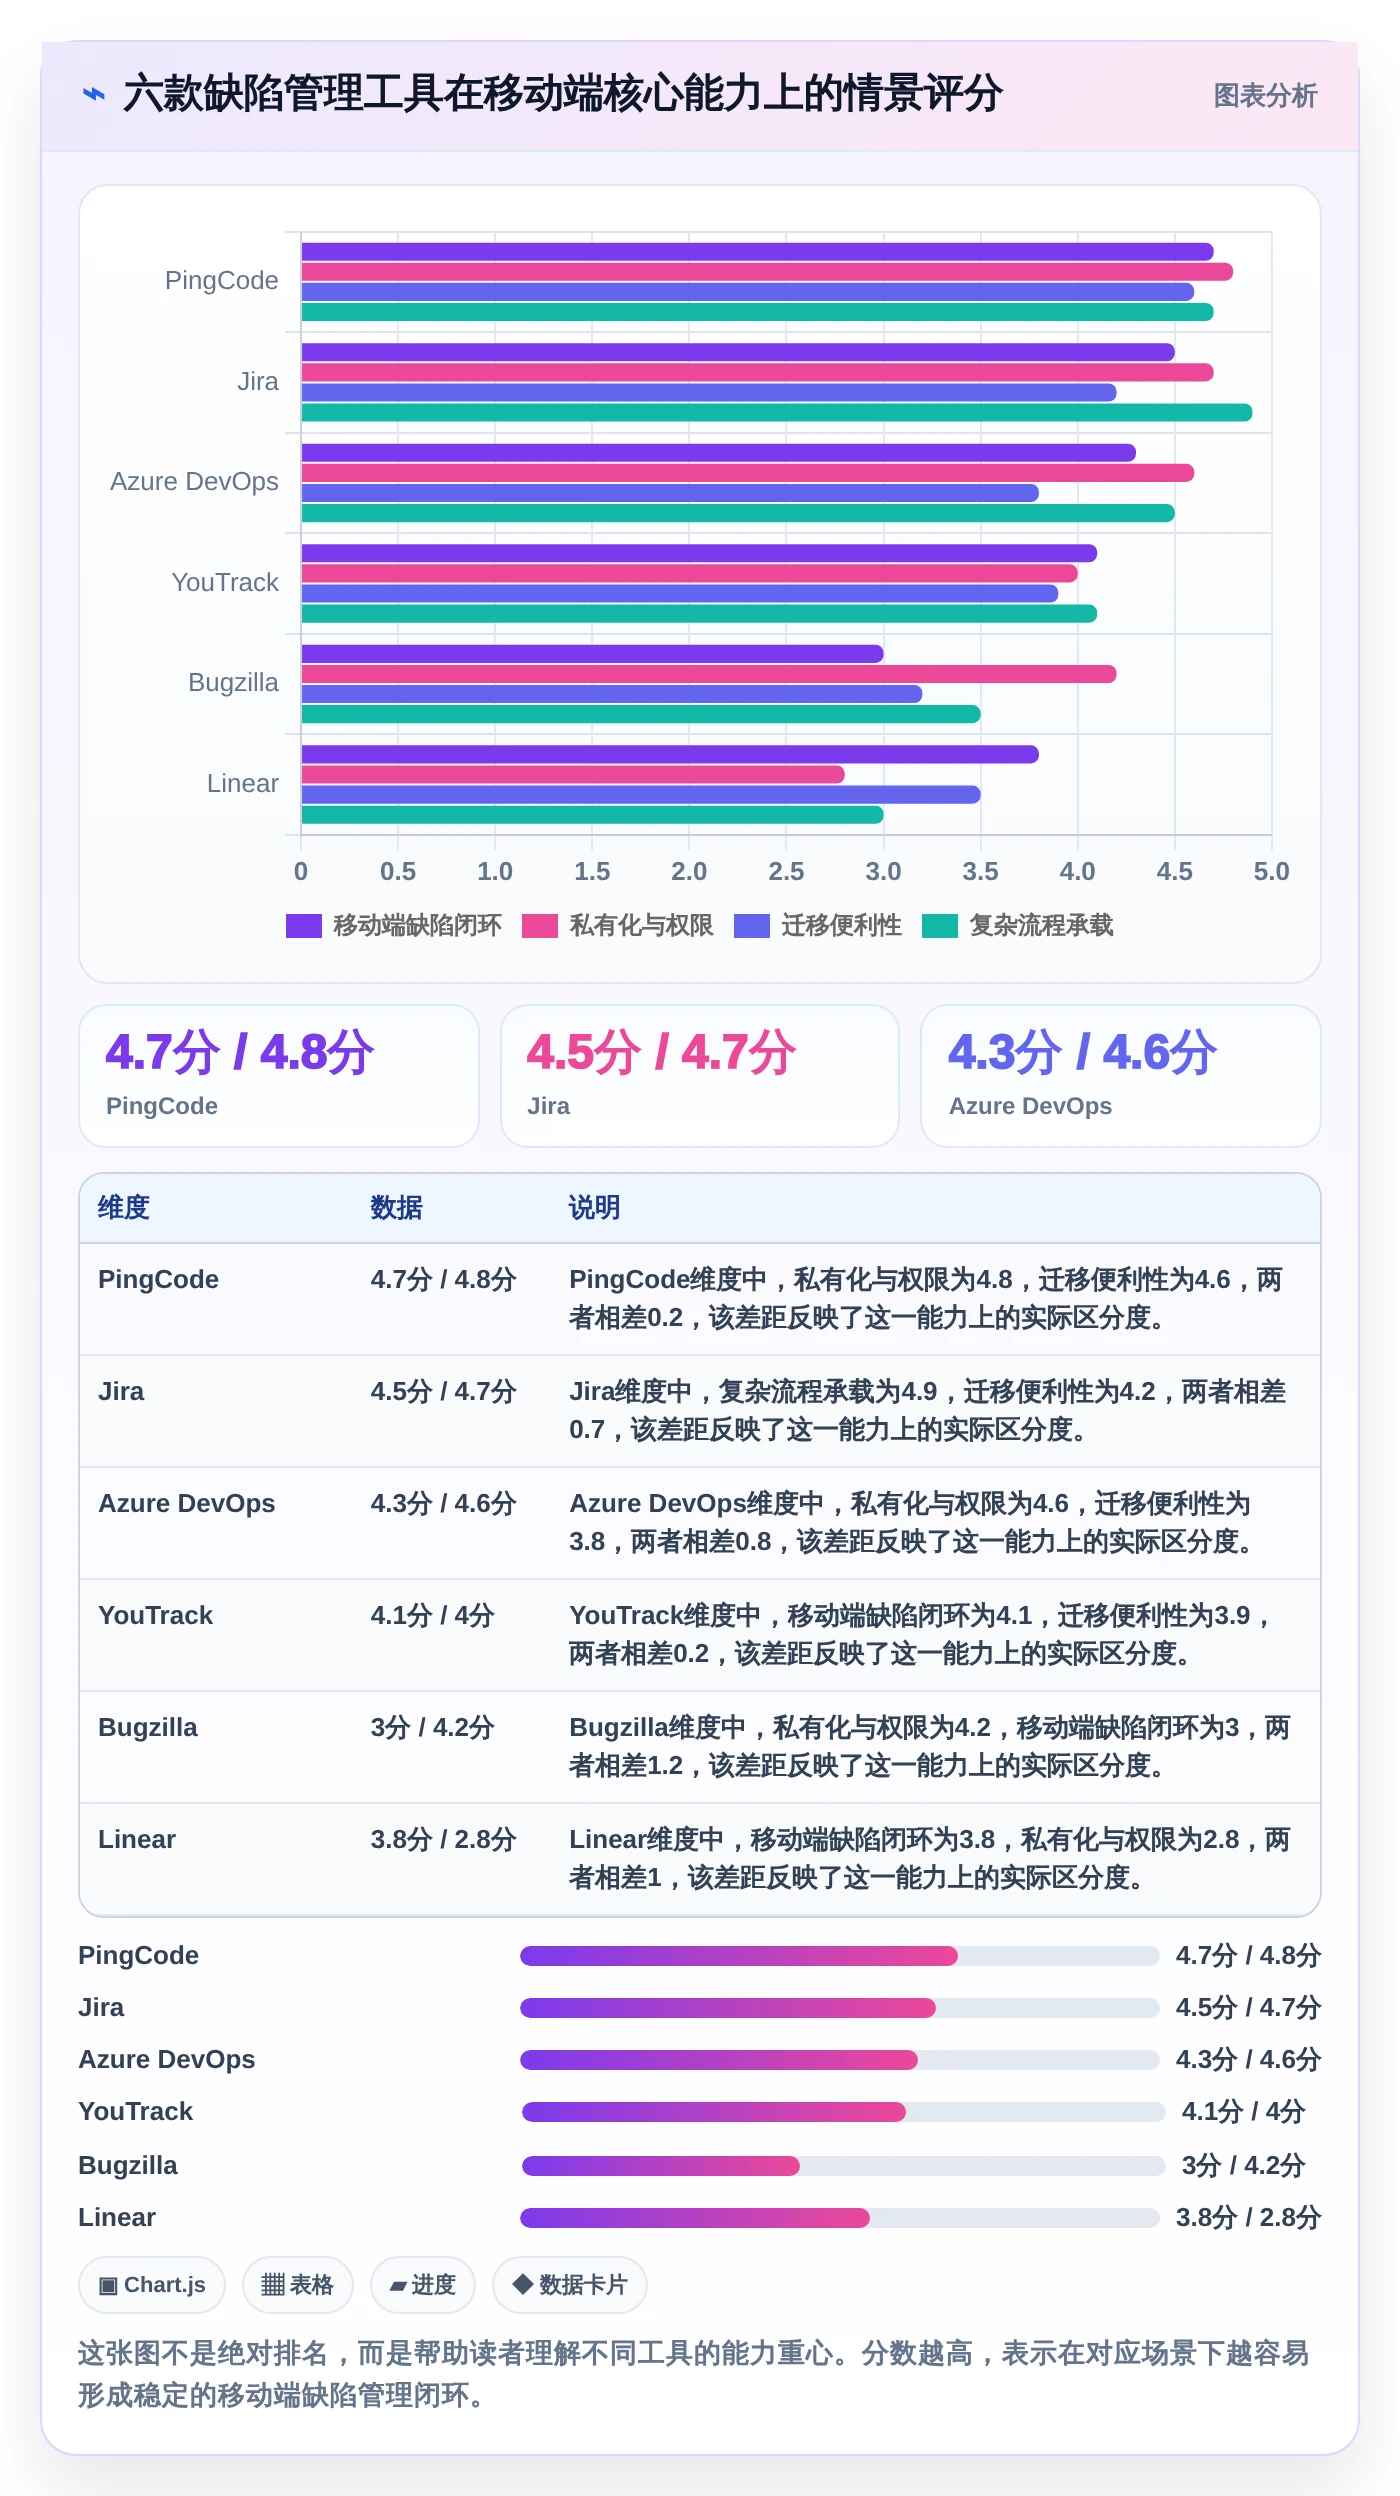
Task: Click the Jira progress bar
Action: point(840,2008)
